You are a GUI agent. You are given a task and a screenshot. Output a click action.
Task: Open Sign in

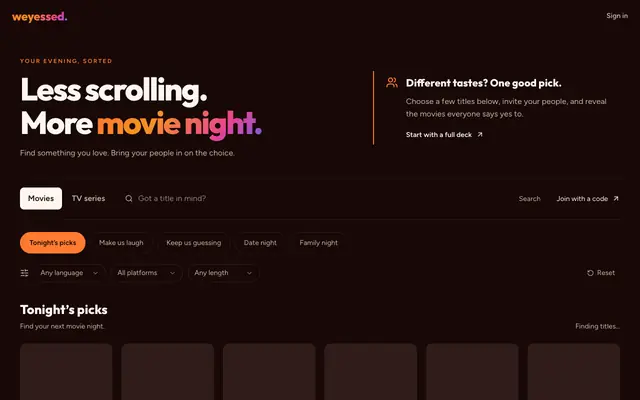(617, 16)
